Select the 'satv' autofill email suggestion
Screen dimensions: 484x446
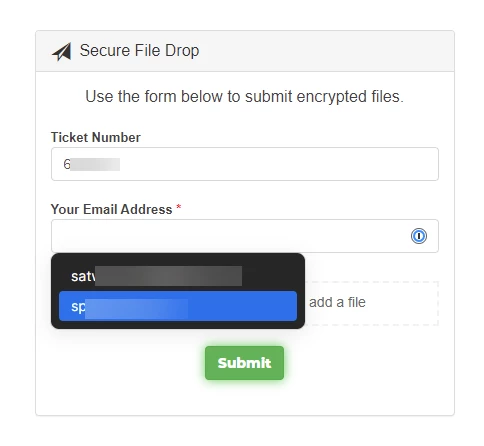[x=178, y=276]
